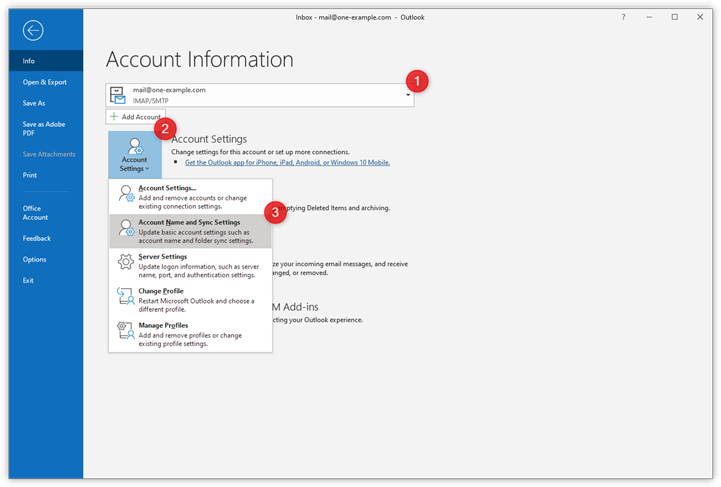721x487 pixels.
Task: Click the Help question mark icon
Action: [624, 17]
